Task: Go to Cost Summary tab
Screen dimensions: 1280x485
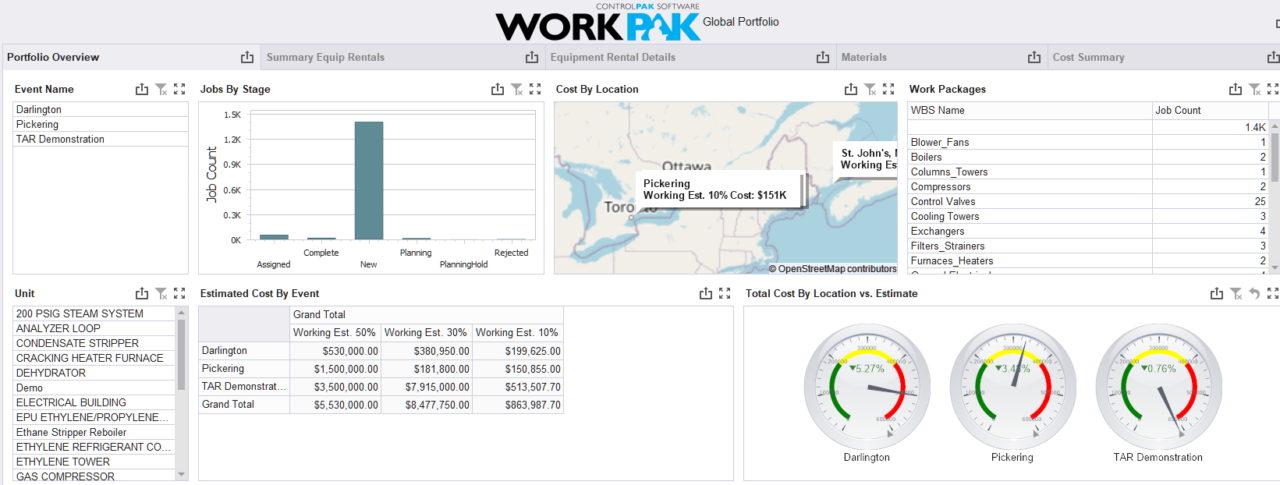Action: (1088, 57)
